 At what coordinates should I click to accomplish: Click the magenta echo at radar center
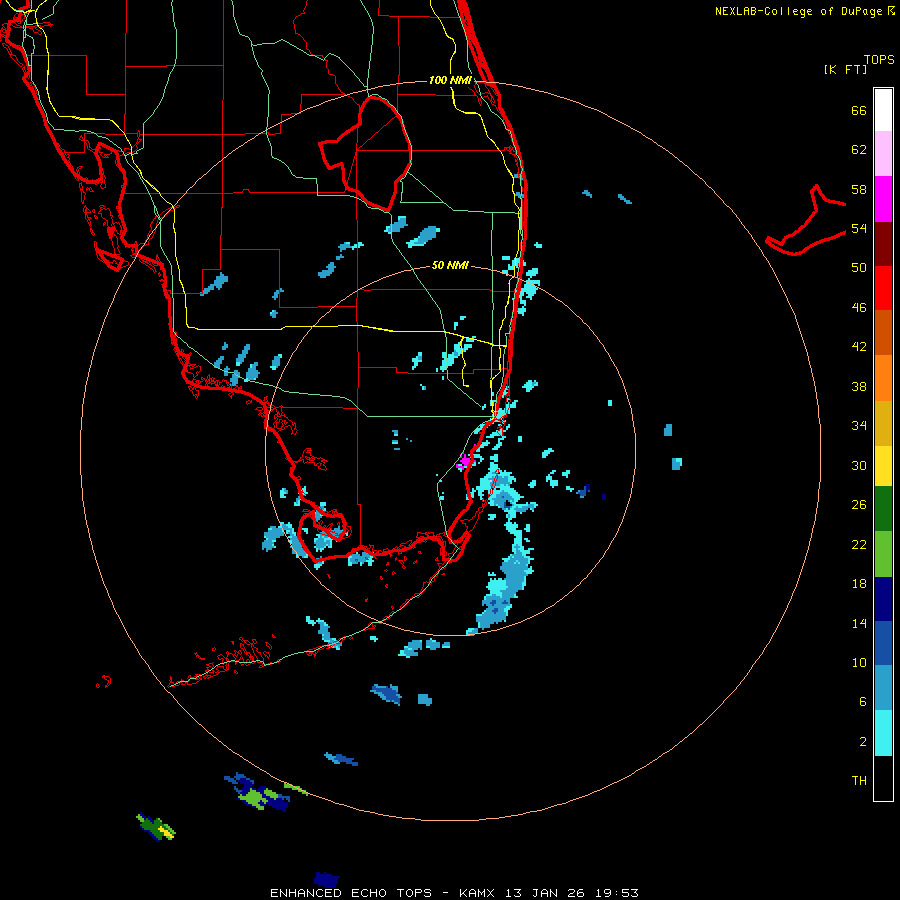pos(464,461)
